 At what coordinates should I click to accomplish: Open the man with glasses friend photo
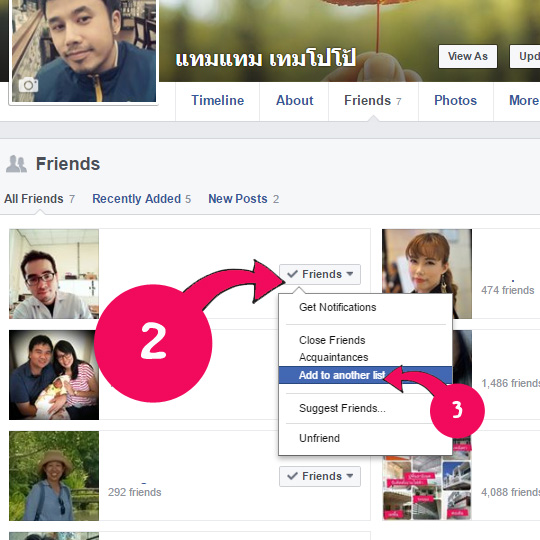pyautogui.click(x=54, y=274)
